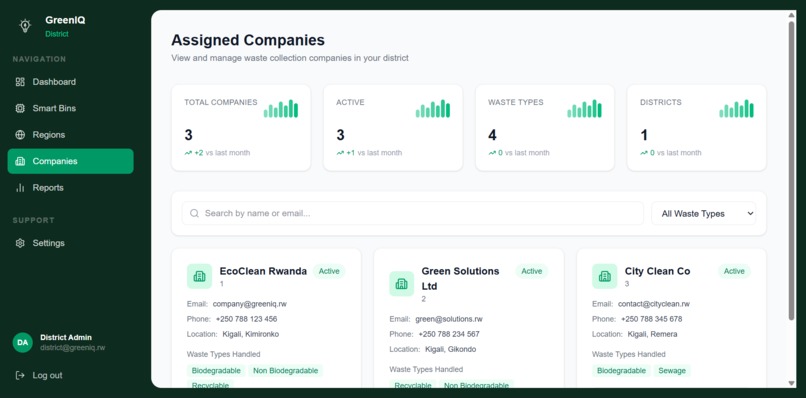
Task: Focus the Search by name or email field
Action: [x=413, y=213]
